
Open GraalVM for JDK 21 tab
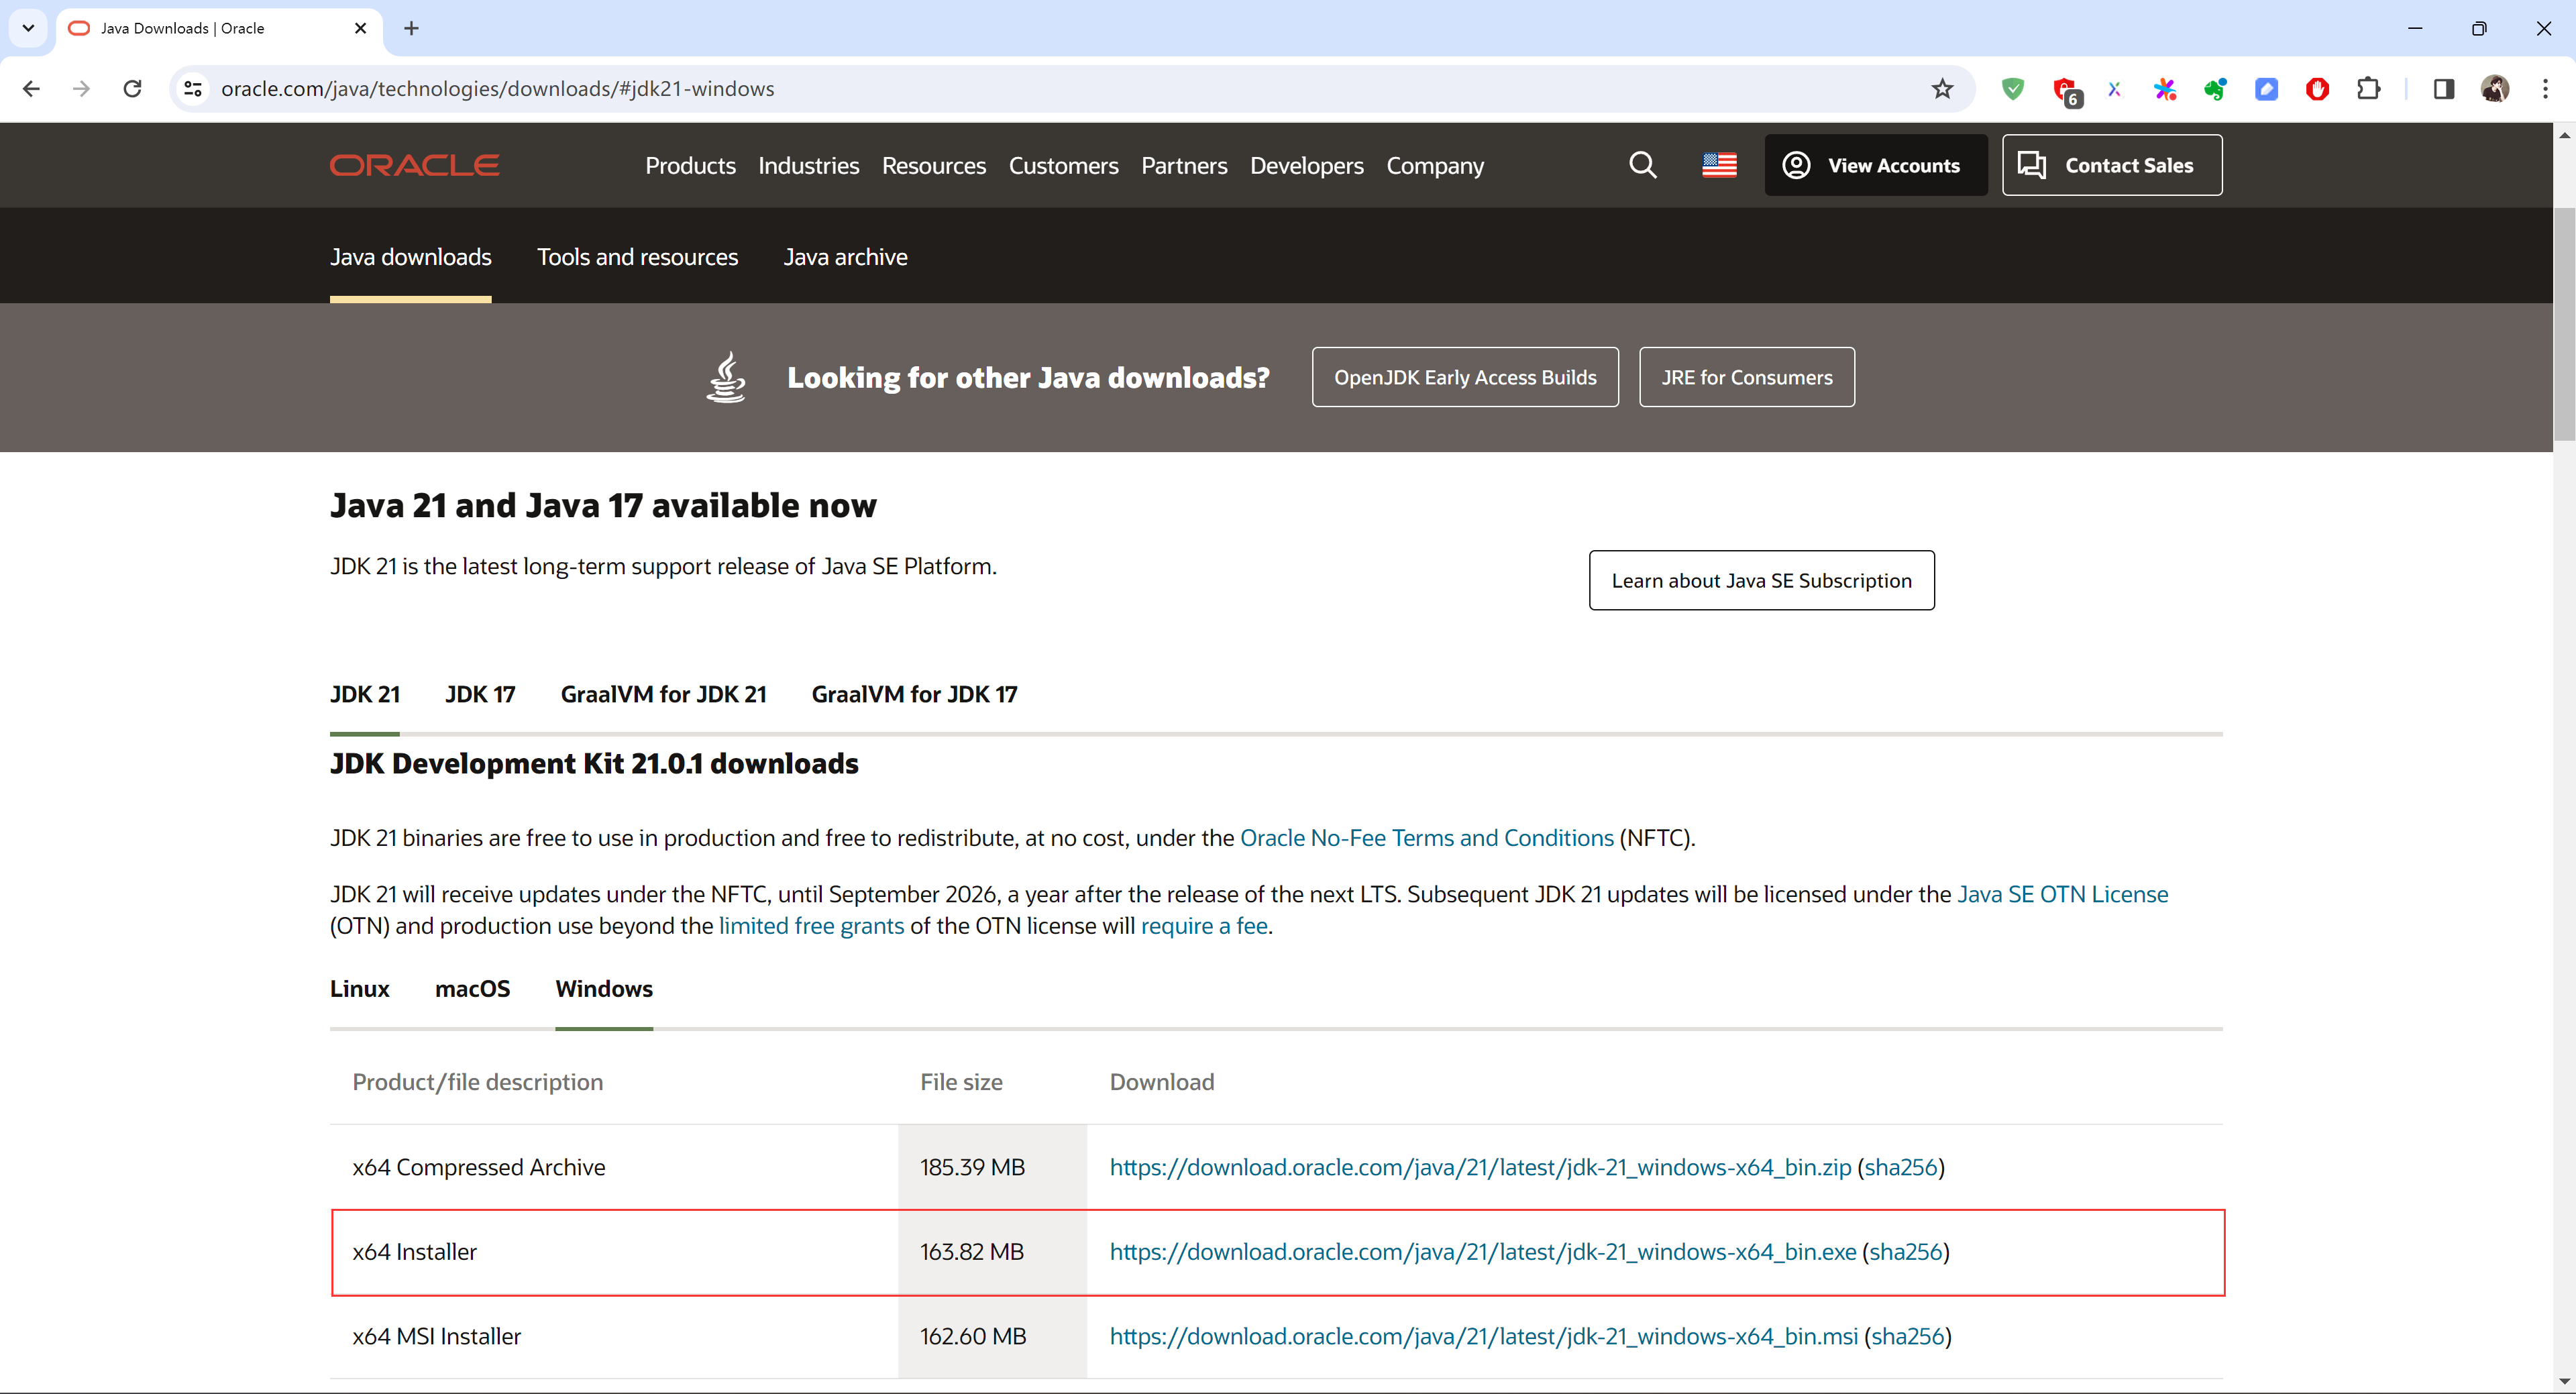663,694
